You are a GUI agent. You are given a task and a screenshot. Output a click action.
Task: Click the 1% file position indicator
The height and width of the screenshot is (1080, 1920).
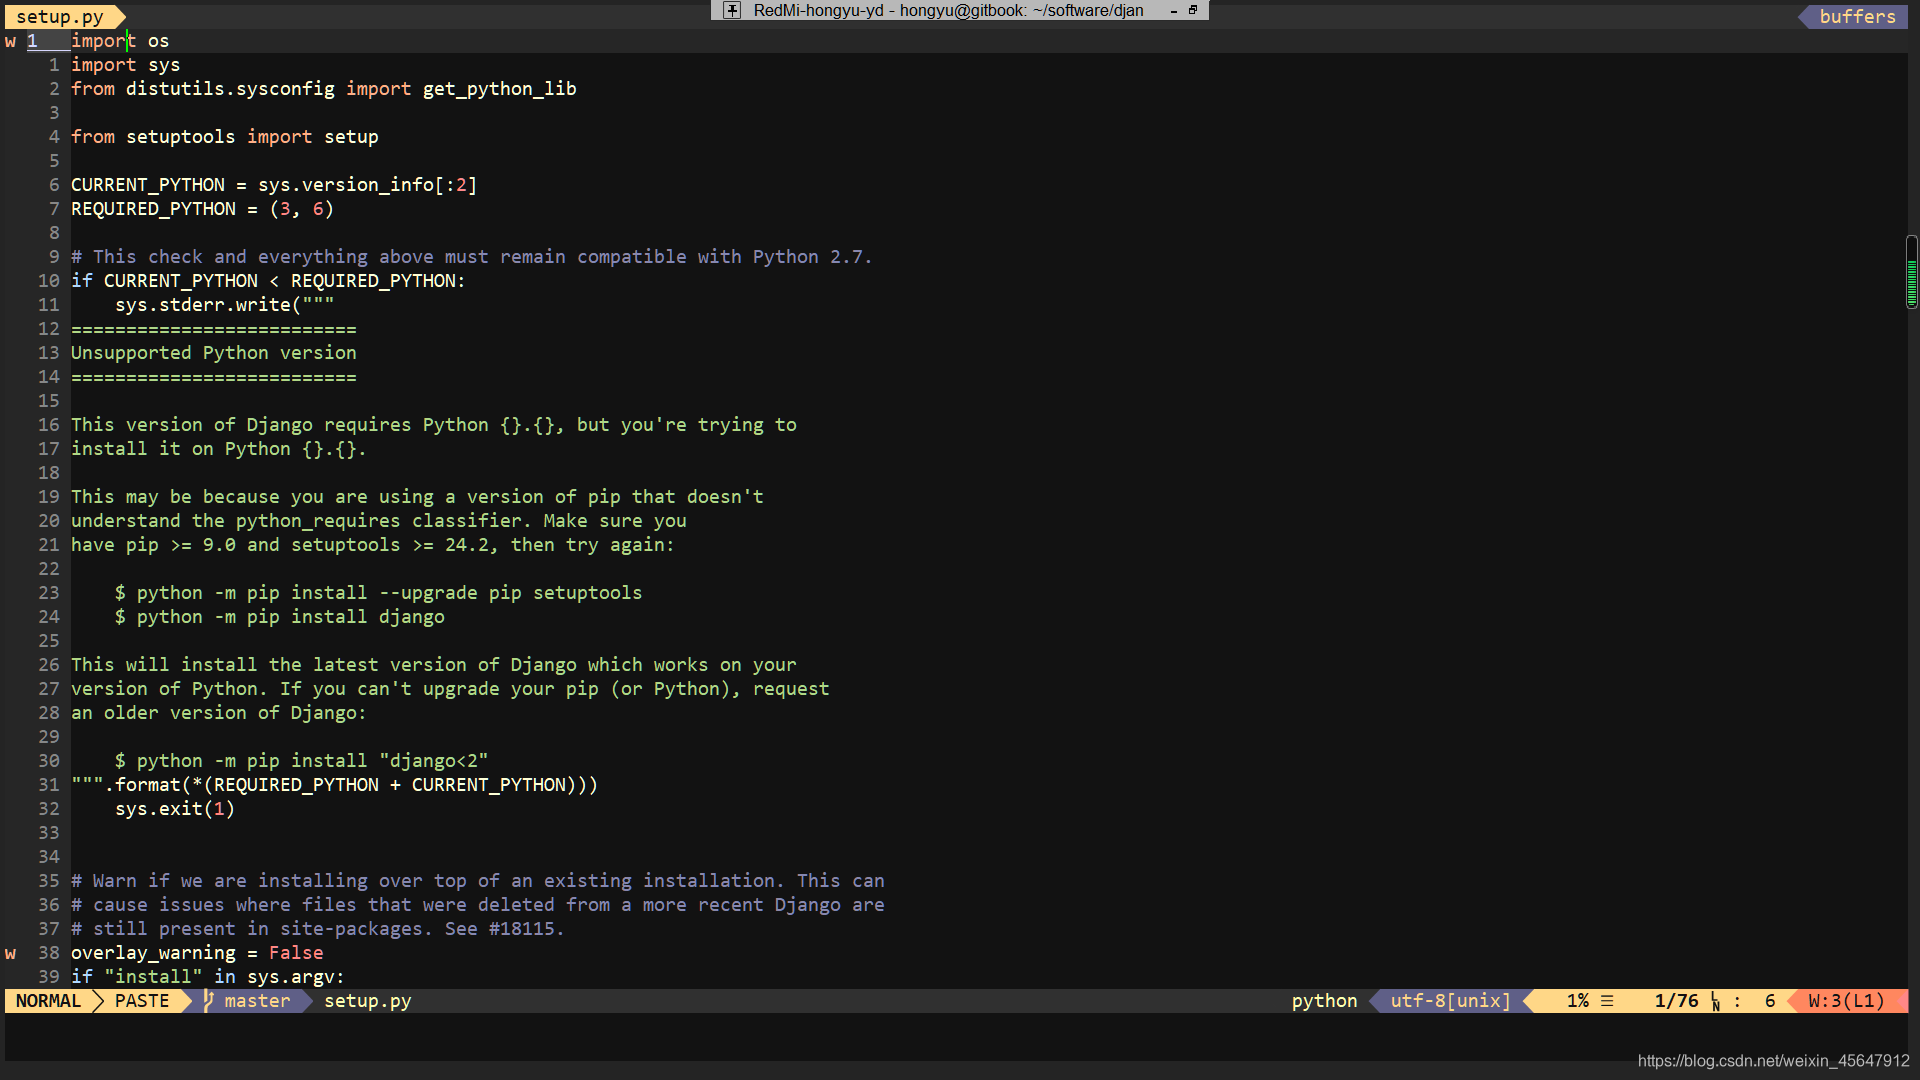1578,1001
